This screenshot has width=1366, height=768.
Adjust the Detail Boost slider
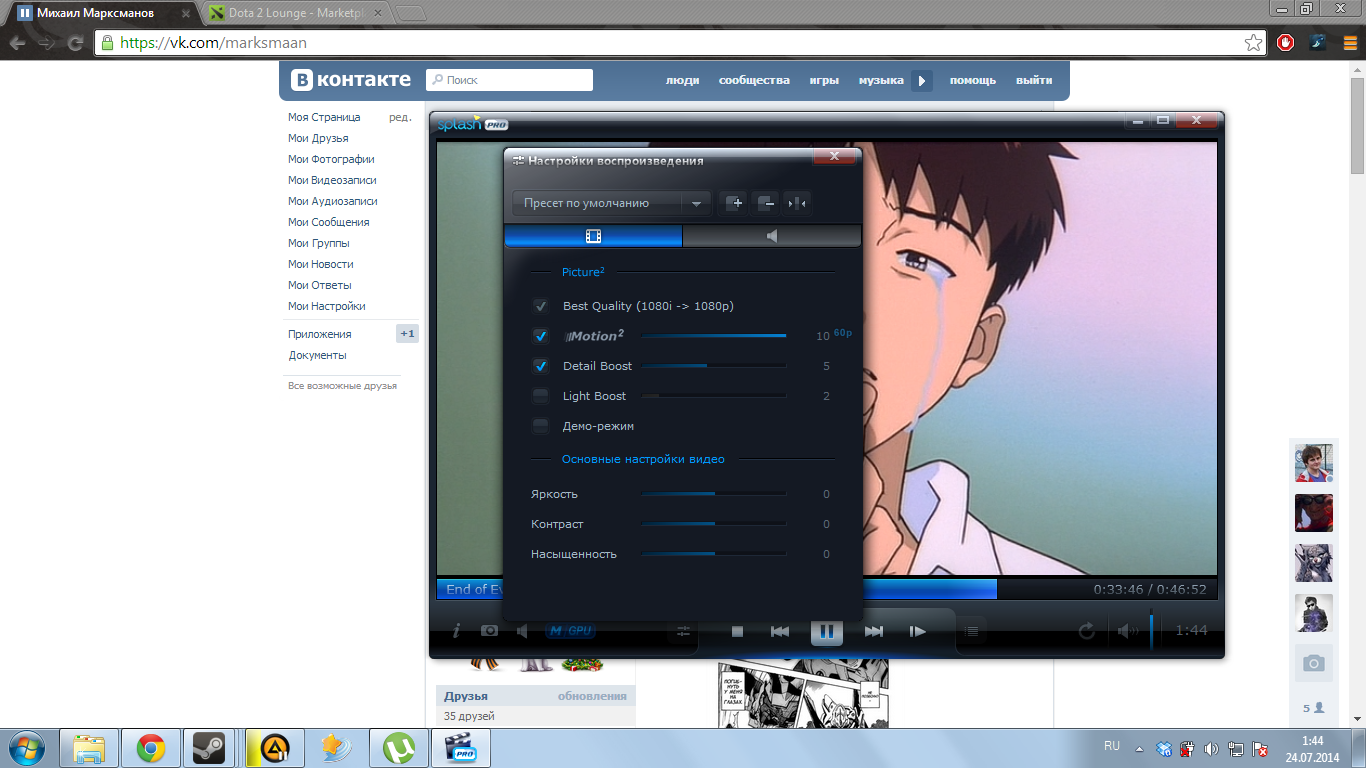(x=713, y=366)
